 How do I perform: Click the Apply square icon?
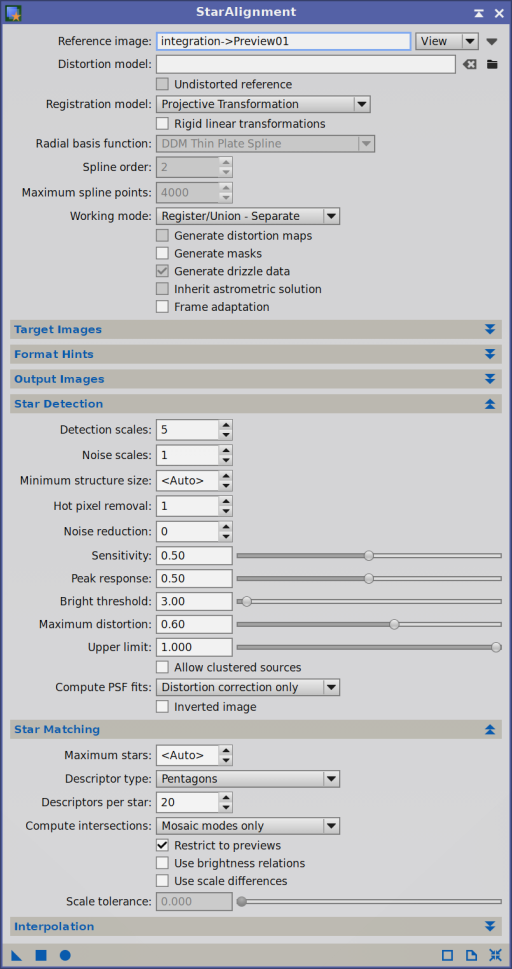pos(41,955)
